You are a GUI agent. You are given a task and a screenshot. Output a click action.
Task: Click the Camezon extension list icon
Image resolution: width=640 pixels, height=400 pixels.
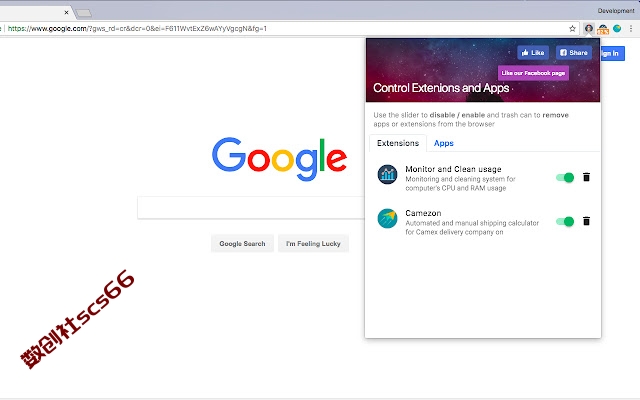click(x=387, y=218)
